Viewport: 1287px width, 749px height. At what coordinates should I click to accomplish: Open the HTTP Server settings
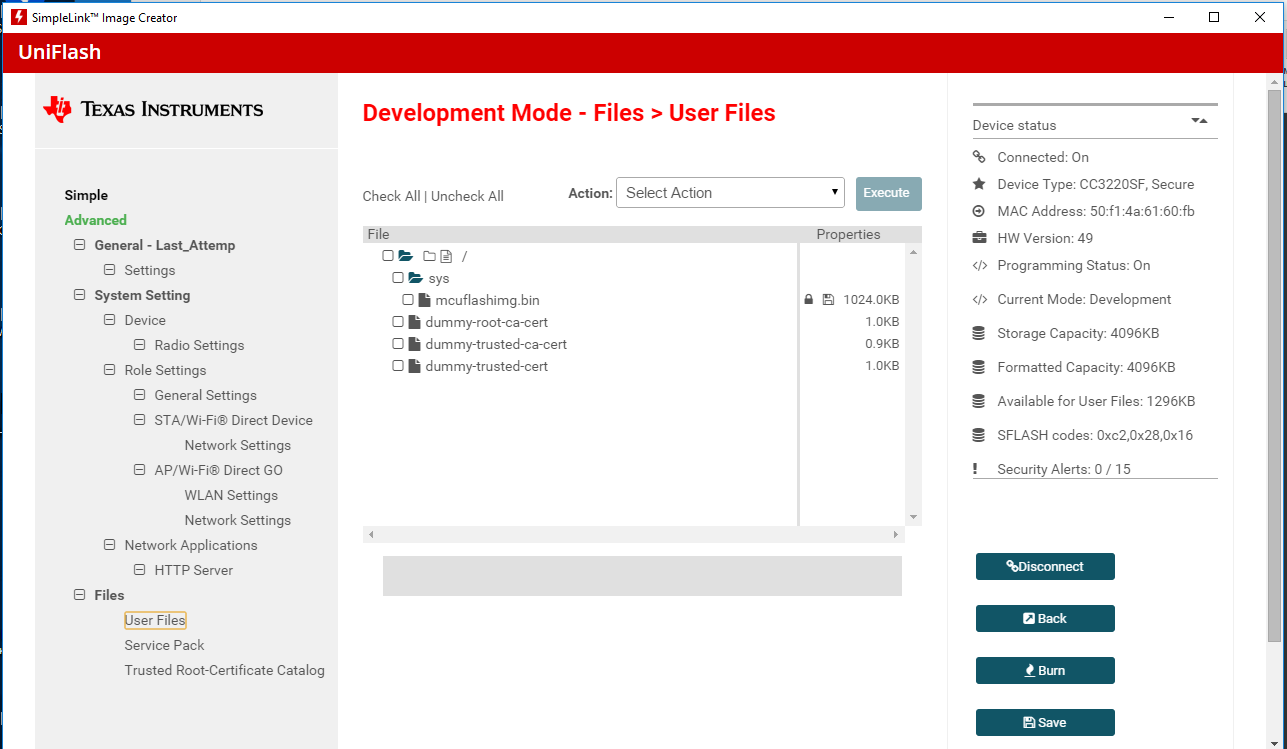point(194,570)
